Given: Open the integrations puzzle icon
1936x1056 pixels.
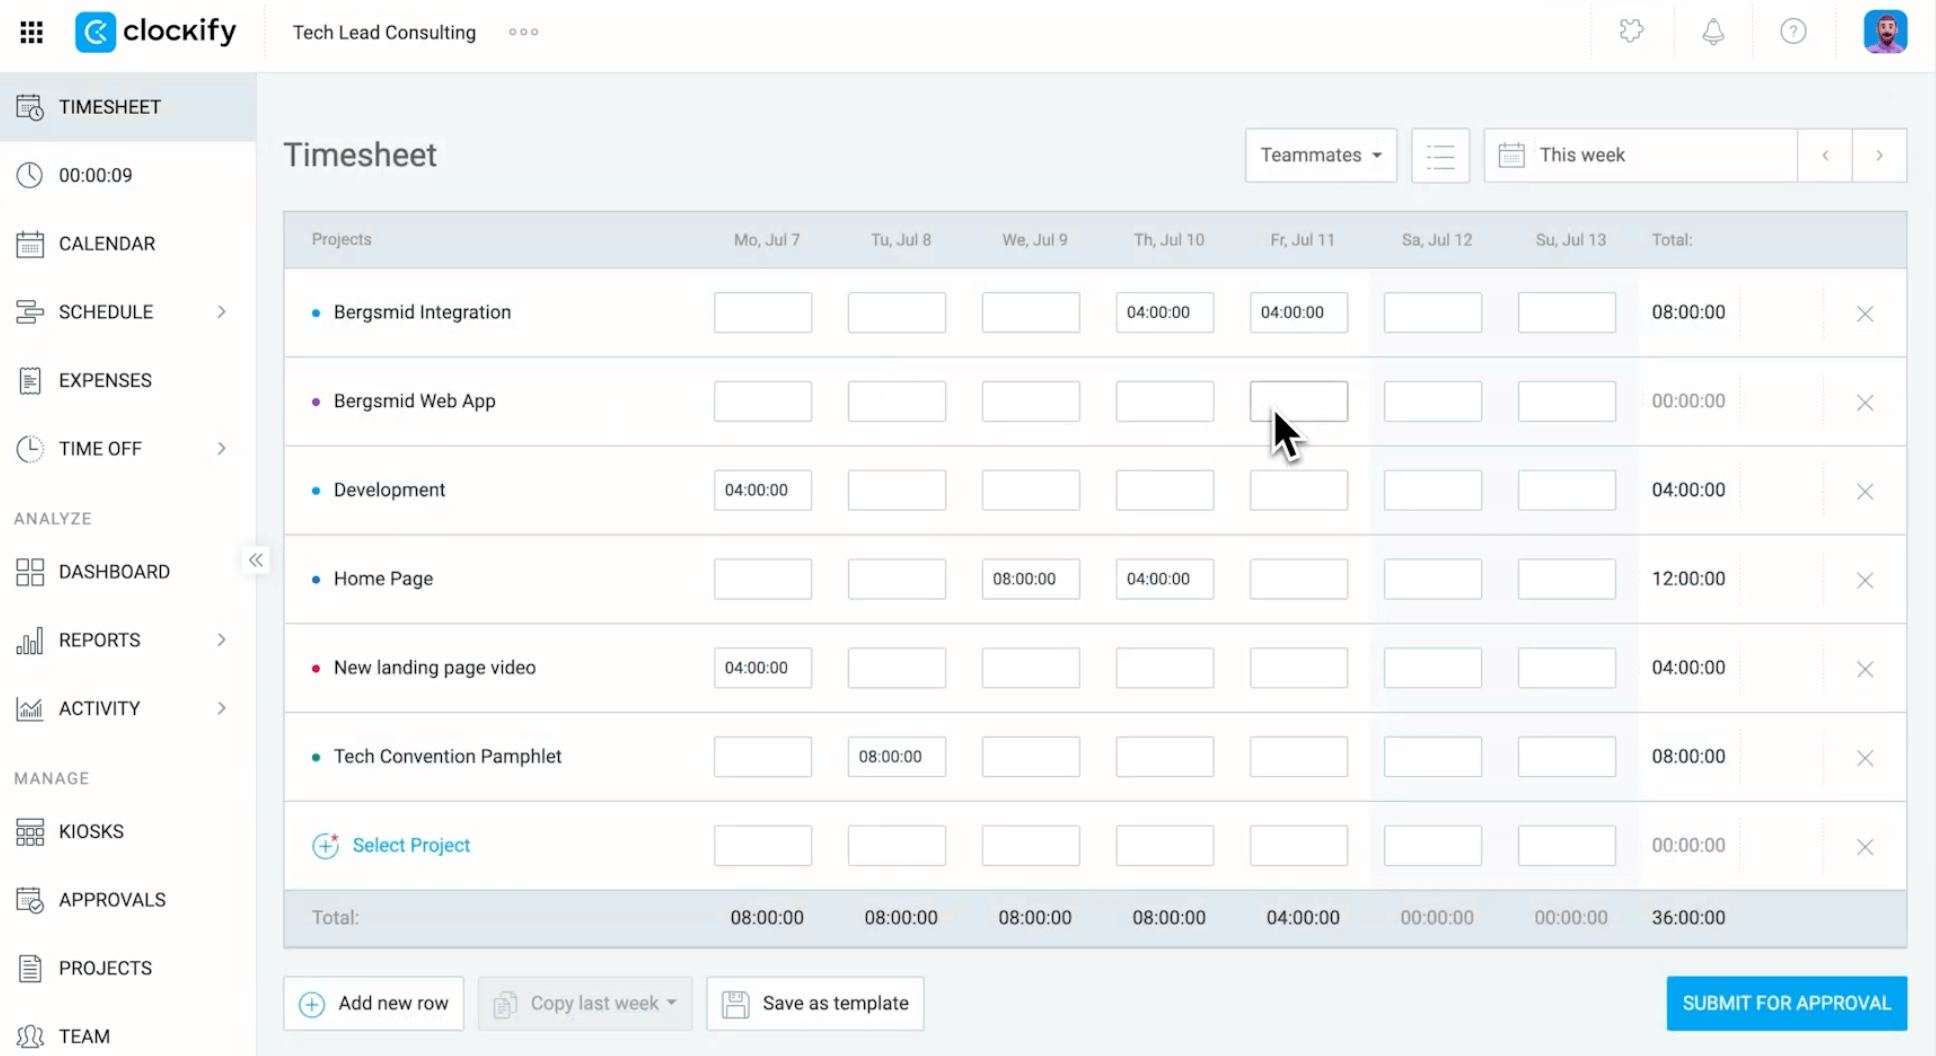Looking at the screenshot, I should (x=1632, y=31).
